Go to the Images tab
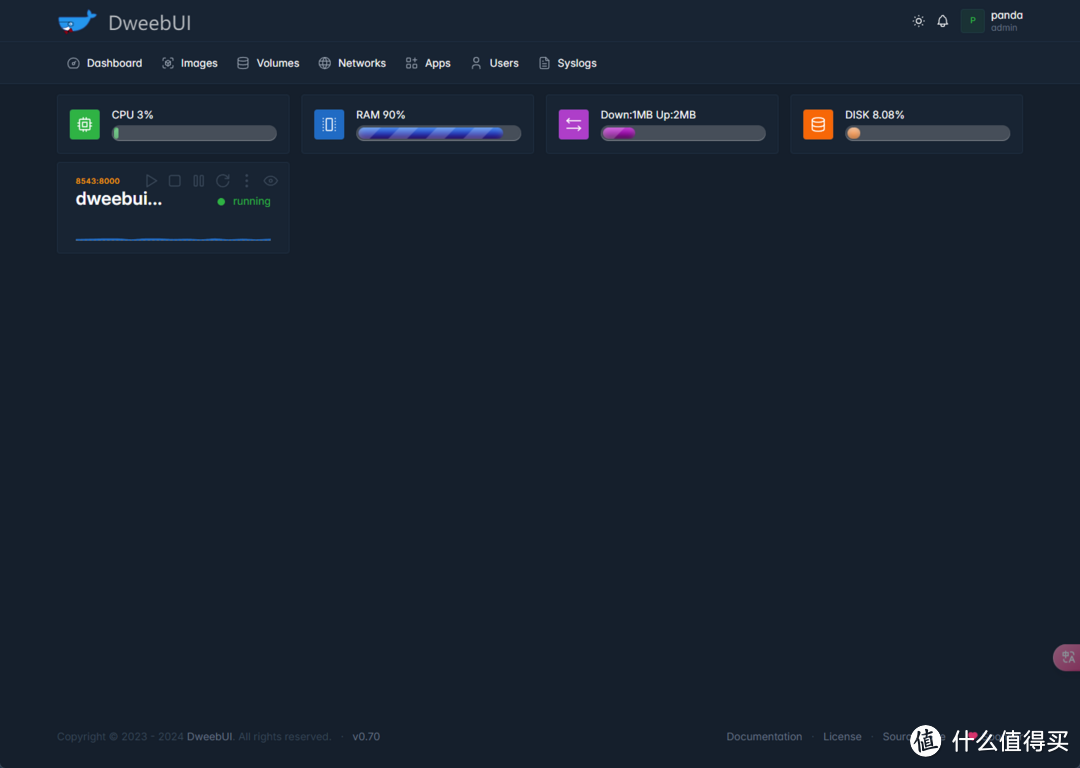 coord(190,63)
